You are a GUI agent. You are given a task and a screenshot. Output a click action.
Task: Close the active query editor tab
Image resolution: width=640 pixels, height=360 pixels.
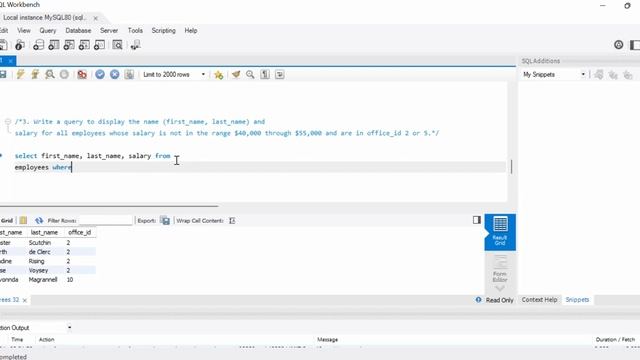pos(11,61)
